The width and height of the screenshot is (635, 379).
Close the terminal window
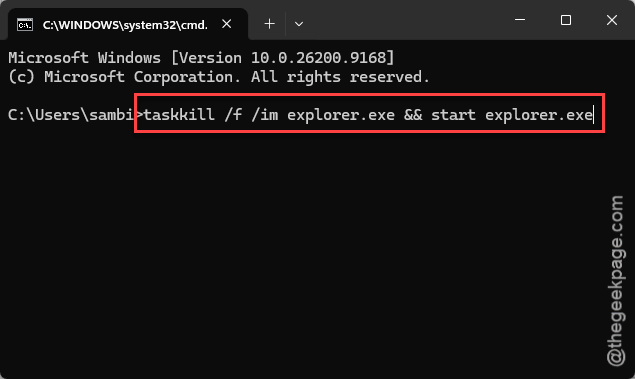[612, 20]
